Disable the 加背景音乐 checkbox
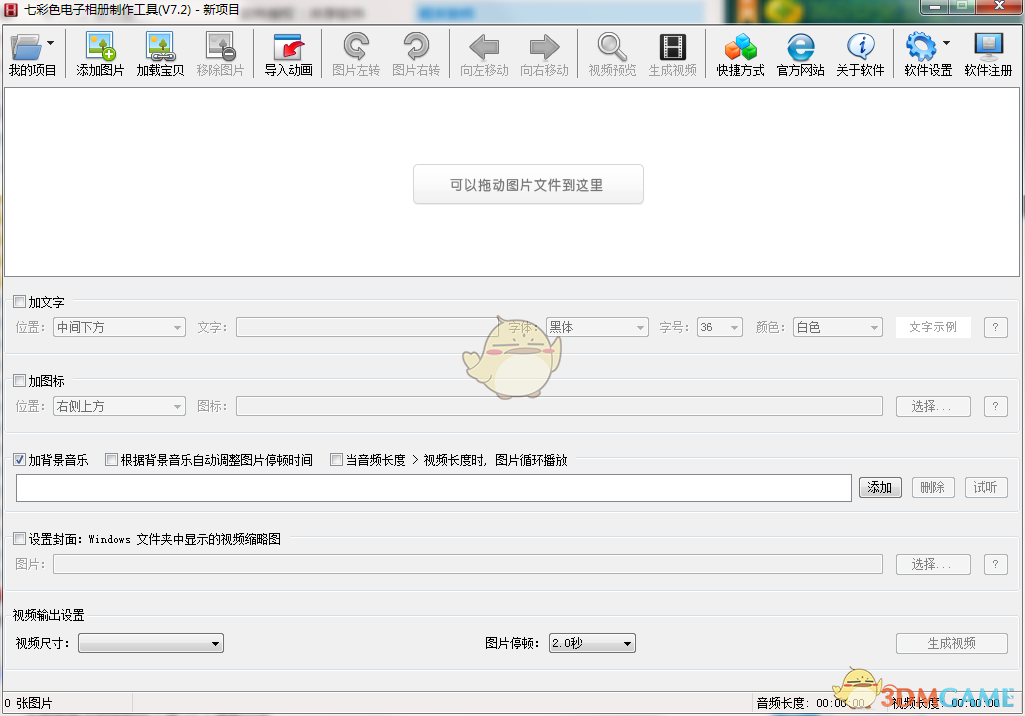This screenshot has width=1025, height=716. [x=19, y=459]
